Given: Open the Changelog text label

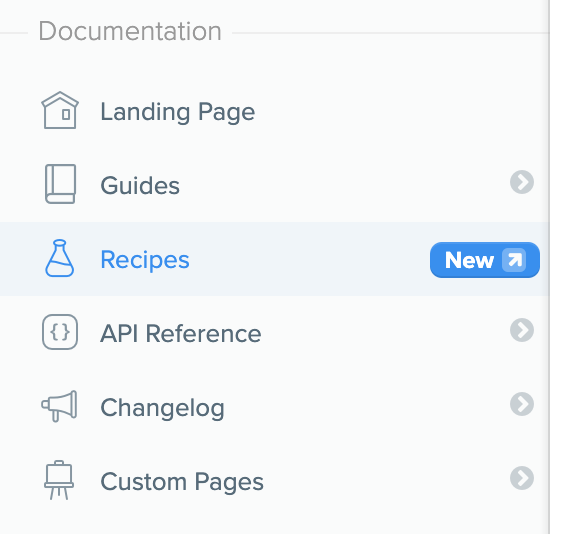Looking at the screenshot, I should [x=162, y=408].
